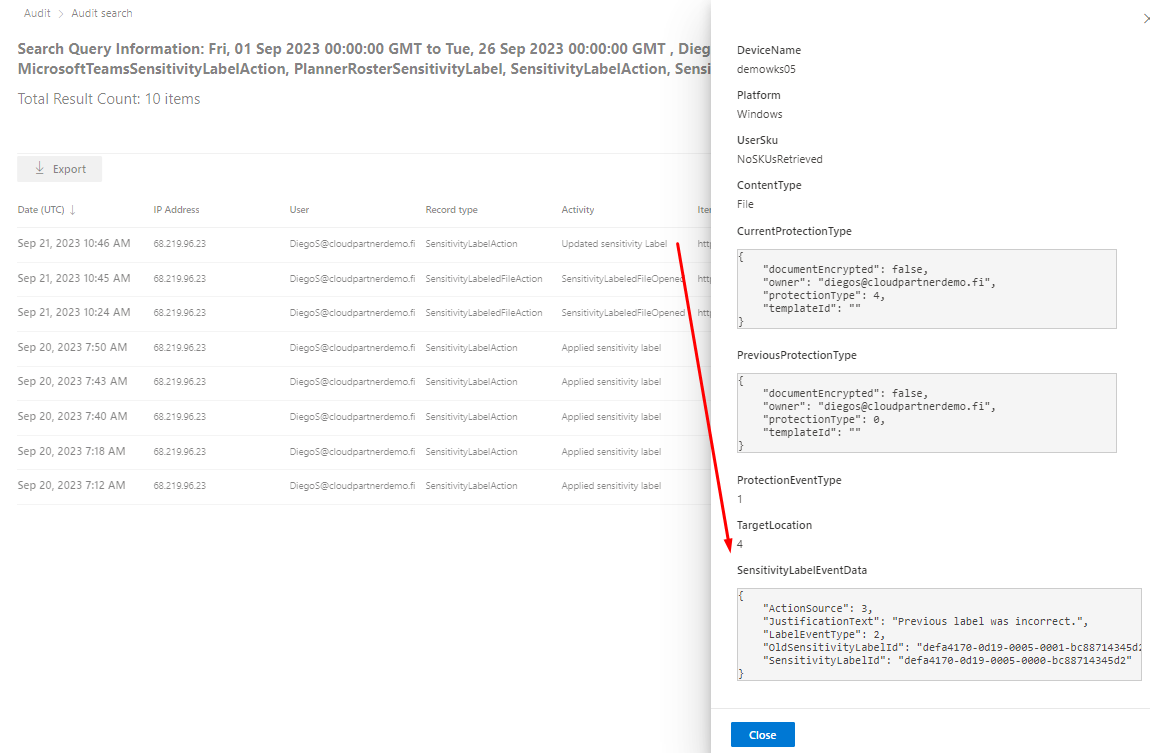The image size is (1150, 753).
Task: Click inside the PreviousProtectionType JSON box
Action: click(926, 413)
